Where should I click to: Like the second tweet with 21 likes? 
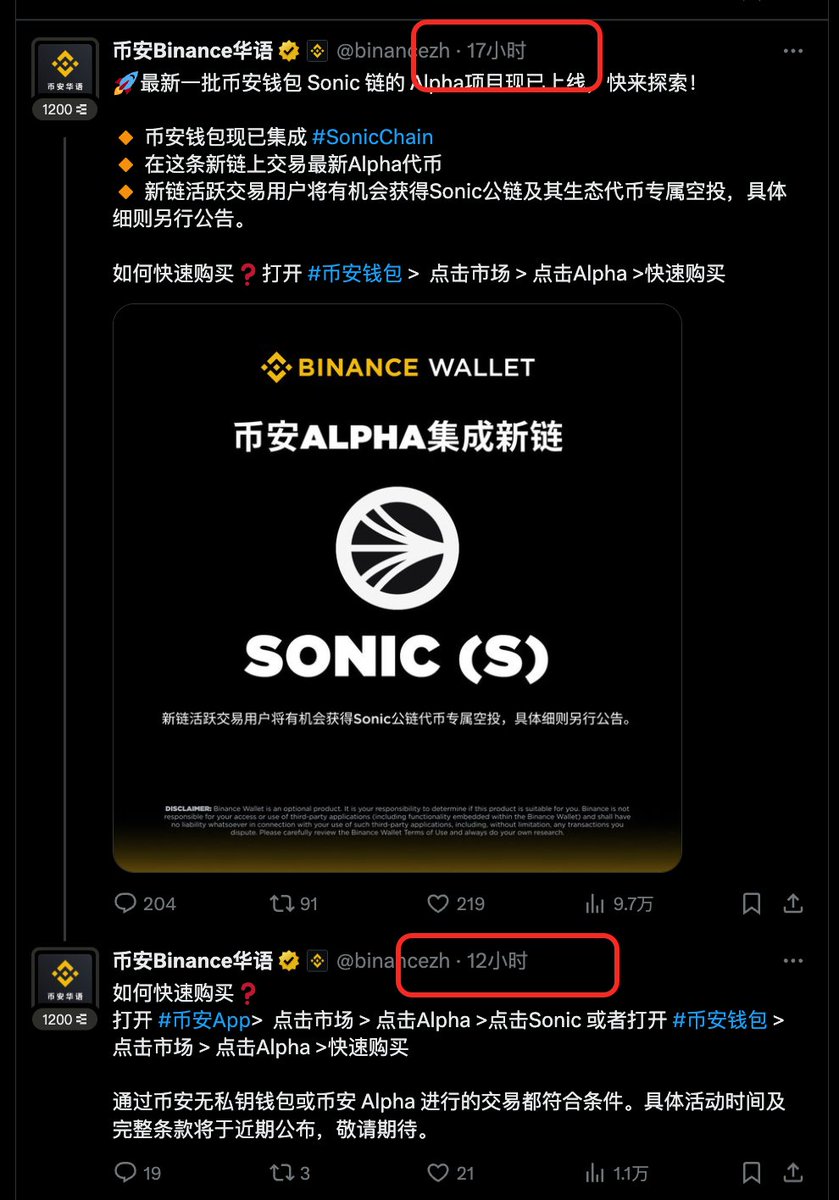point(451,1172)
